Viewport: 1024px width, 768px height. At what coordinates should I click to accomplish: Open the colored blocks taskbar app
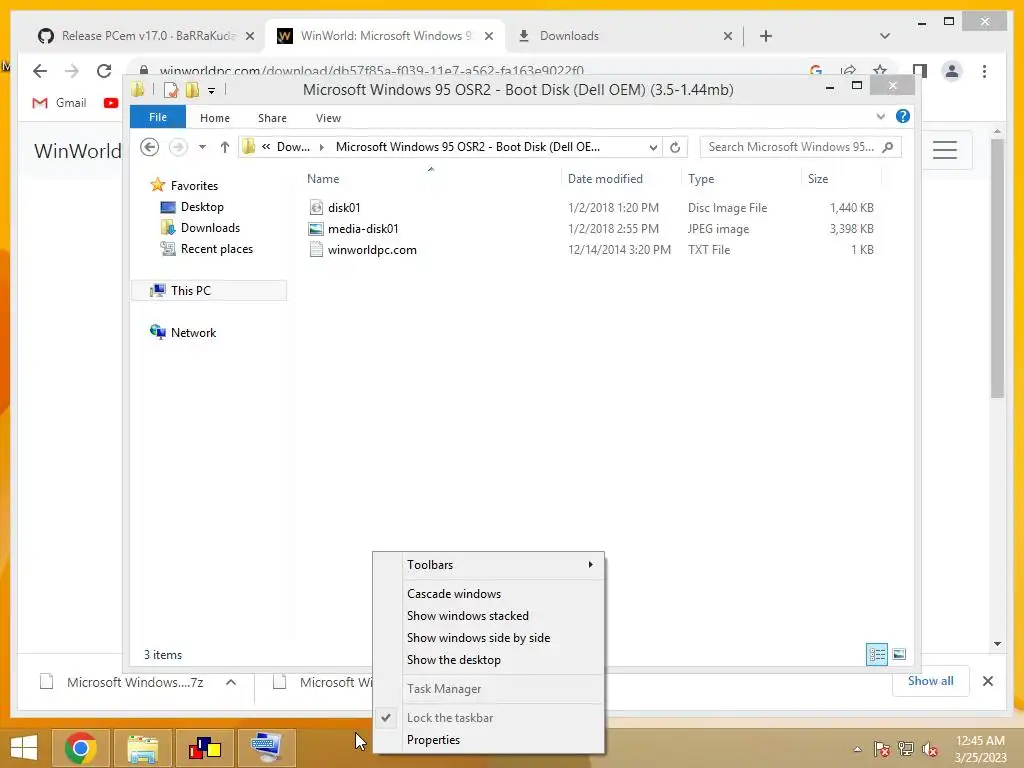coord(205,748)
